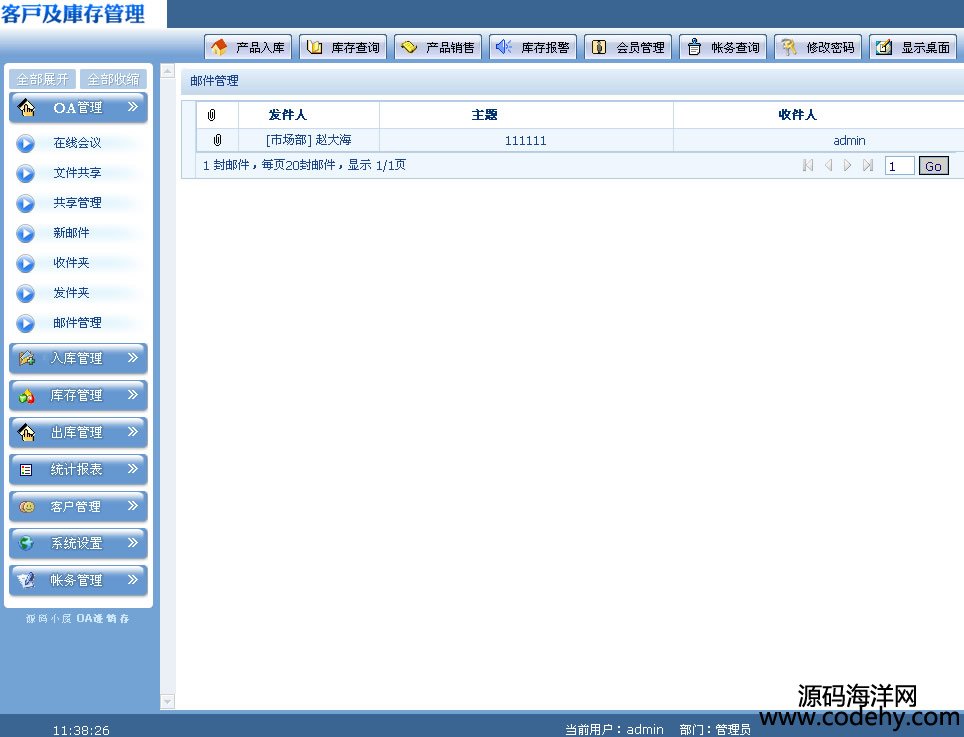This screenshot has width=964, height=737.
Task: Click the scroll-down arrow of the vertical scrollbar
Action: click(x=167, y=701)
